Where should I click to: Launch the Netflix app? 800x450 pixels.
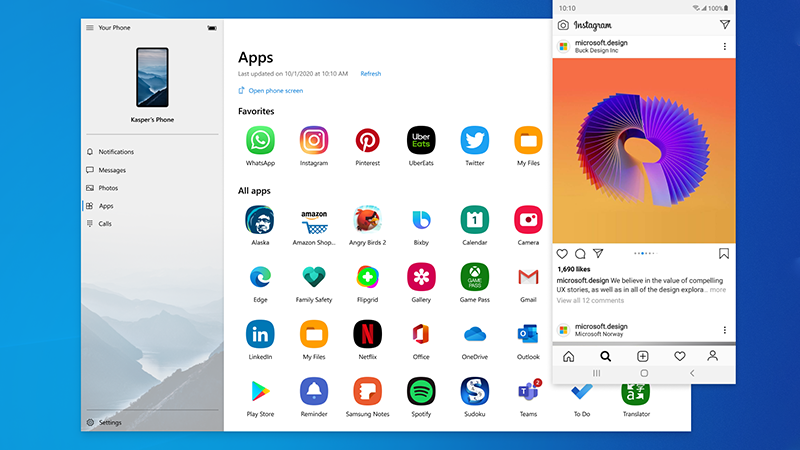(x=367, y=334)
